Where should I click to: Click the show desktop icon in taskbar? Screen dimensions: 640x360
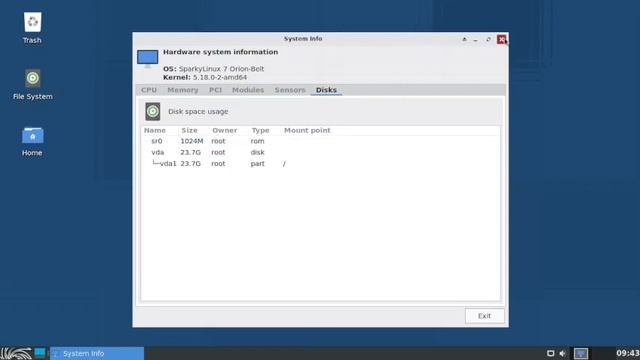click(x=40, y=353)
